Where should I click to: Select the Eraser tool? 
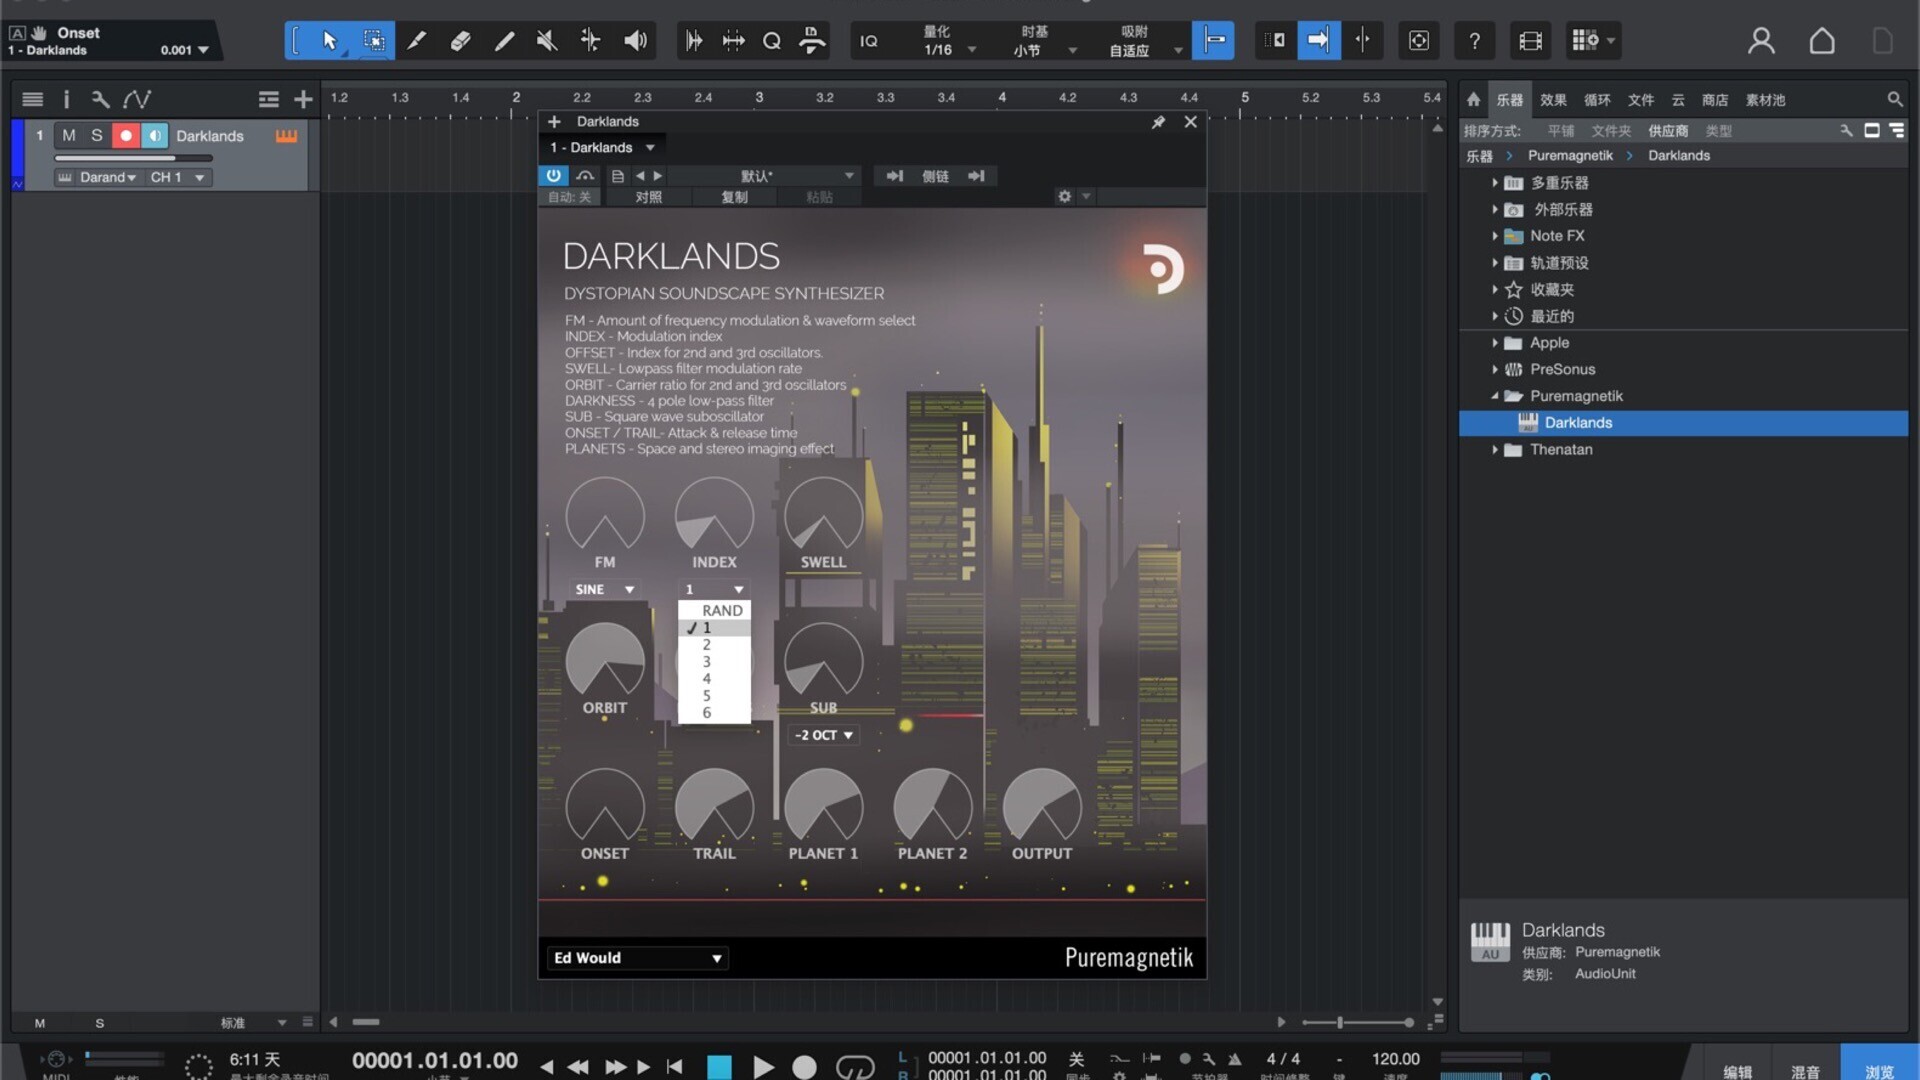[x=460, y=41]
